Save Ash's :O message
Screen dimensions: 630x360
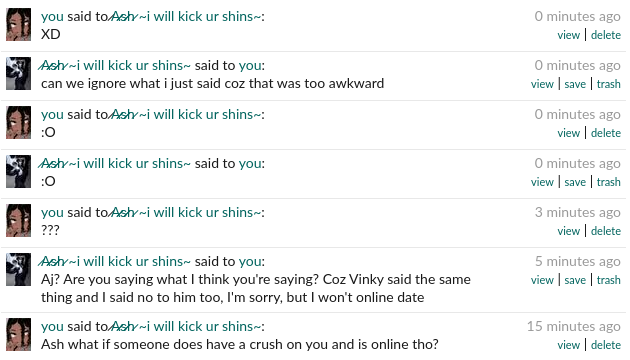point(575,182)
